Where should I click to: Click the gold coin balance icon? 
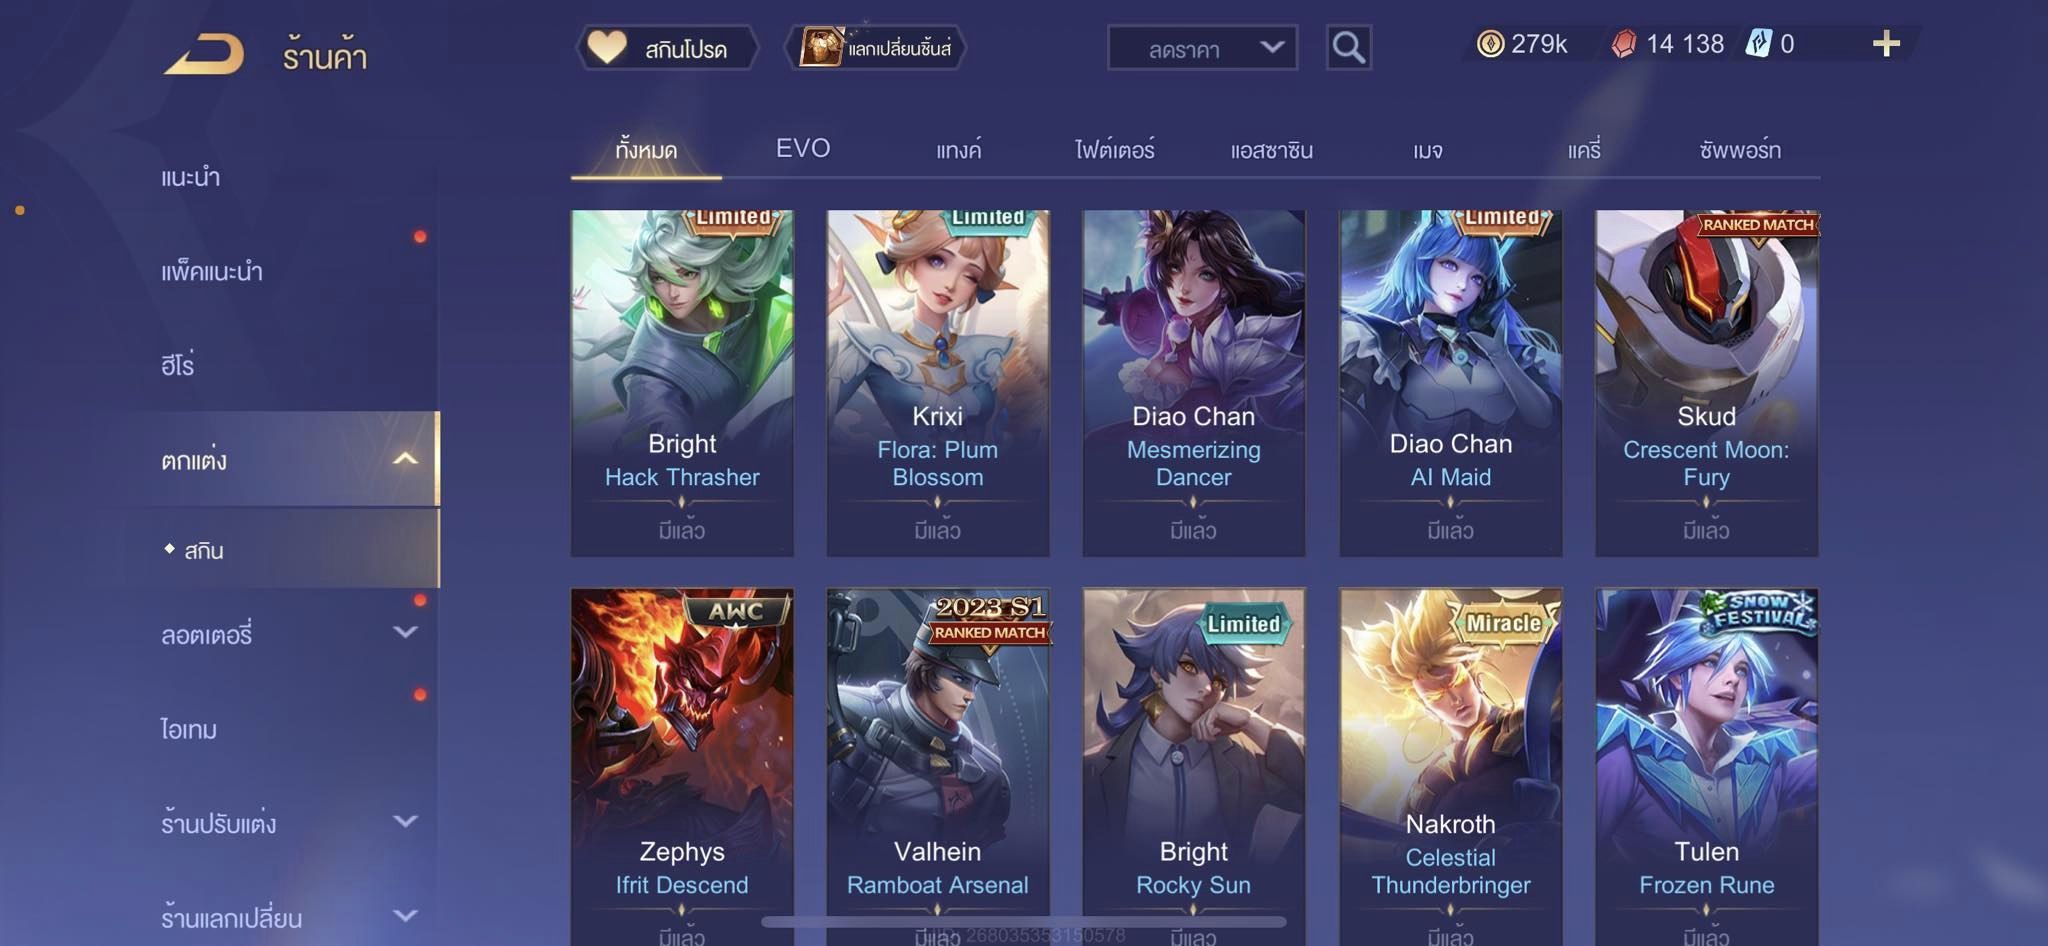1490,44
